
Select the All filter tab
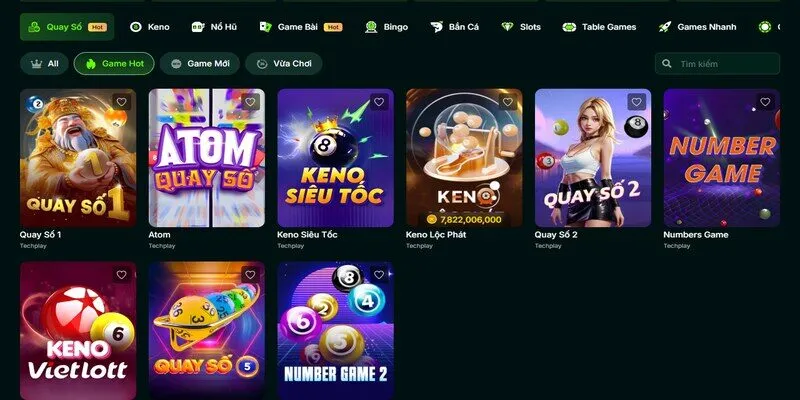point(44,64)
